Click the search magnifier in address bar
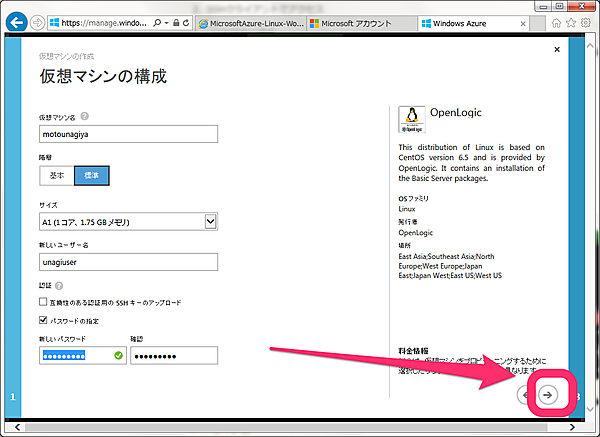 click(157, 23)
